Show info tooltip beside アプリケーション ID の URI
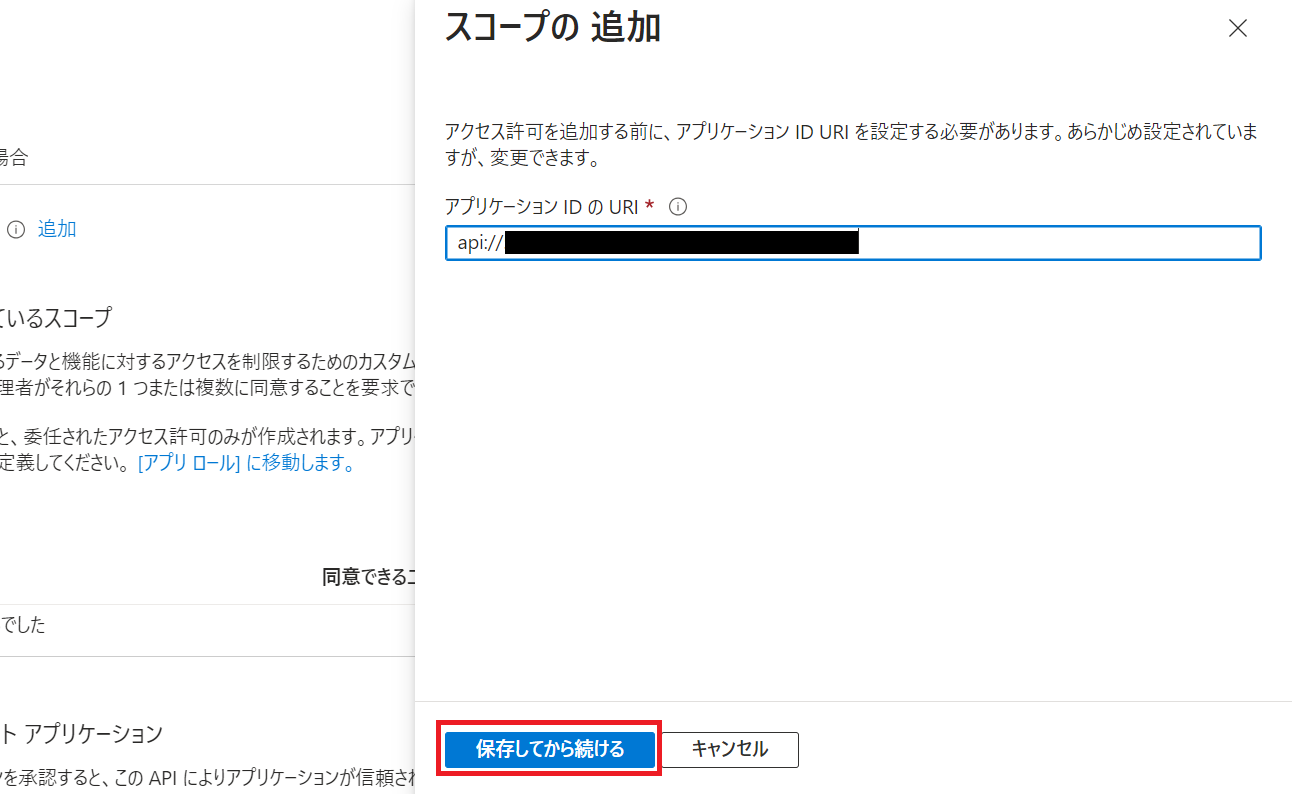 coord(677,206)
